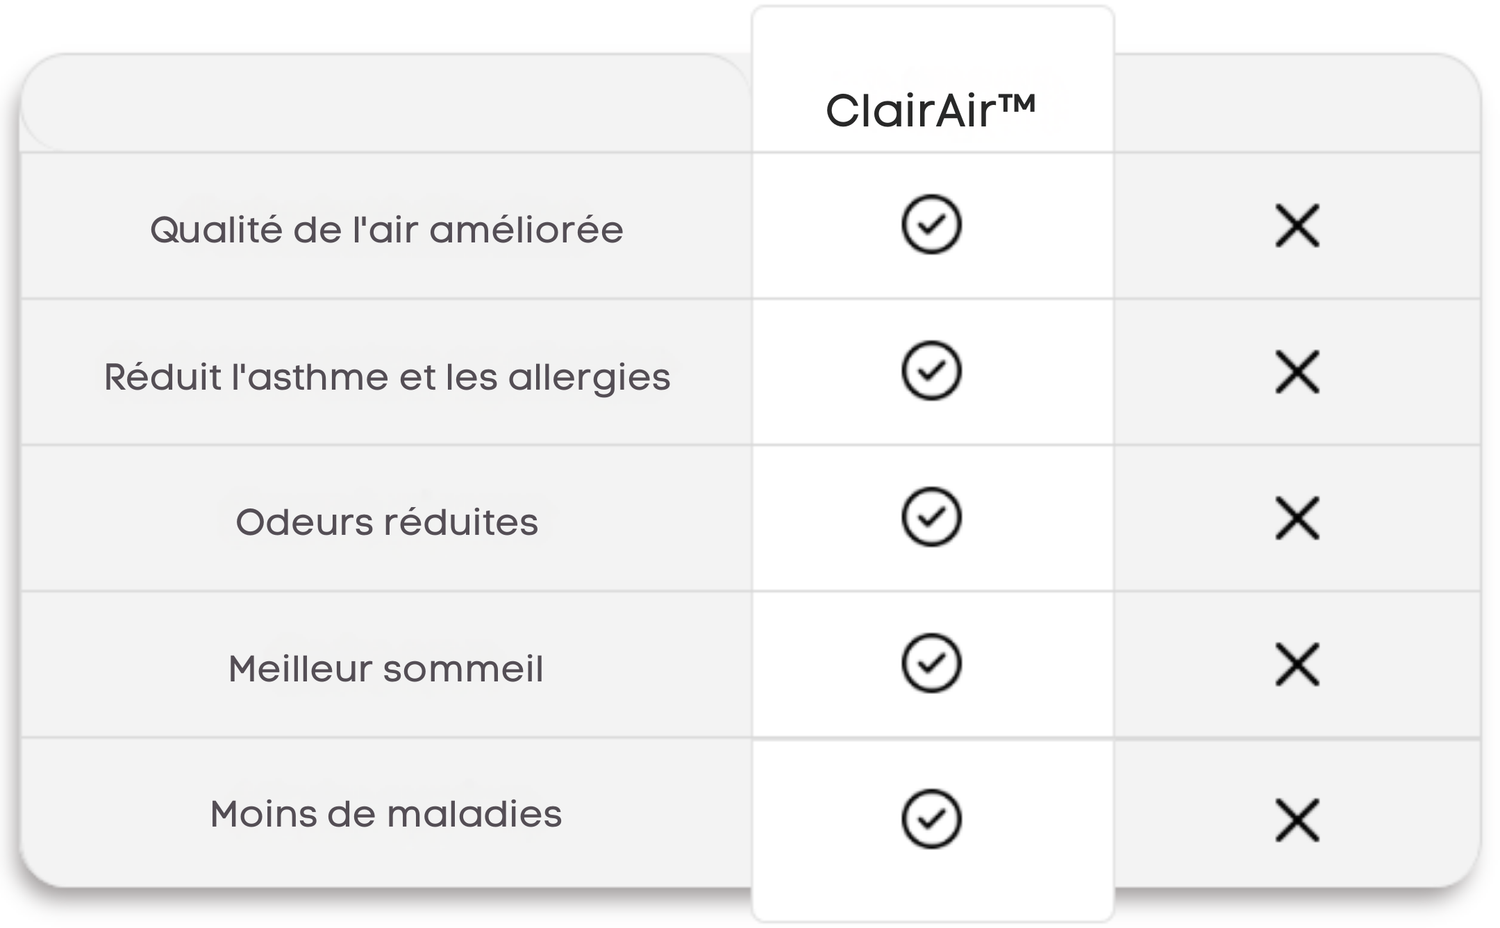Click the checkmark for Qualité de l'air améliorée
Screen dimensions: 1500x928
pyautogui.click(x=931, y=225)
